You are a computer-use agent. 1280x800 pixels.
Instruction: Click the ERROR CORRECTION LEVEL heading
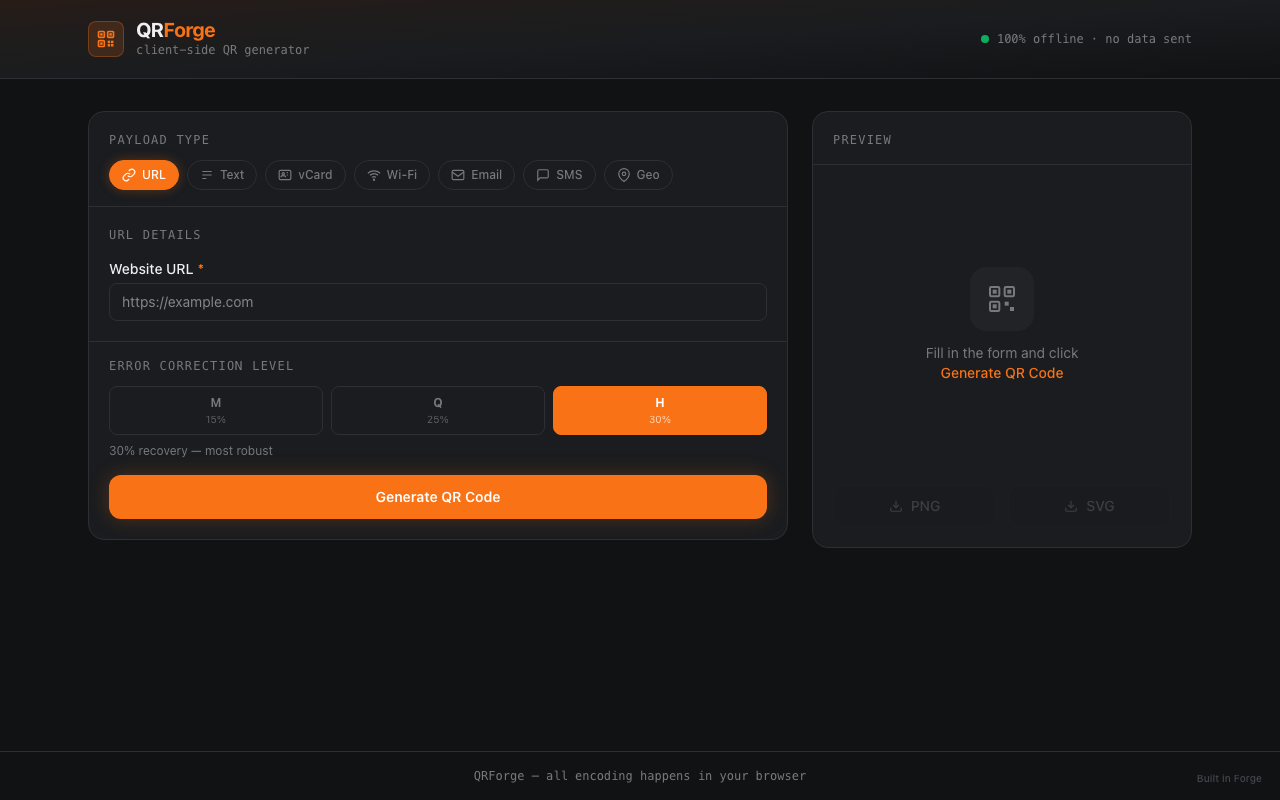[202, 366]
